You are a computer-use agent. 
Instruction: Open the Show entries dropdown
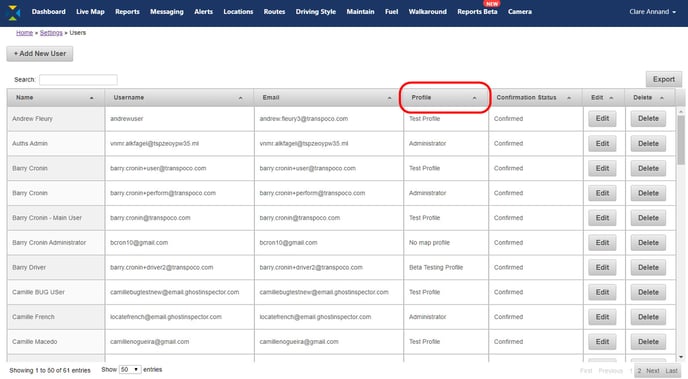pyautogui.click(x=130, y=370)
